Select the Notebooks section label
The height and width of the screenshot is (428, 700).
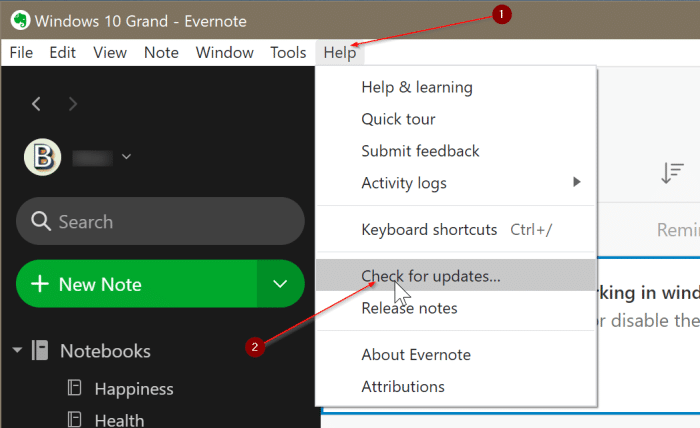(x=105, y=351)
